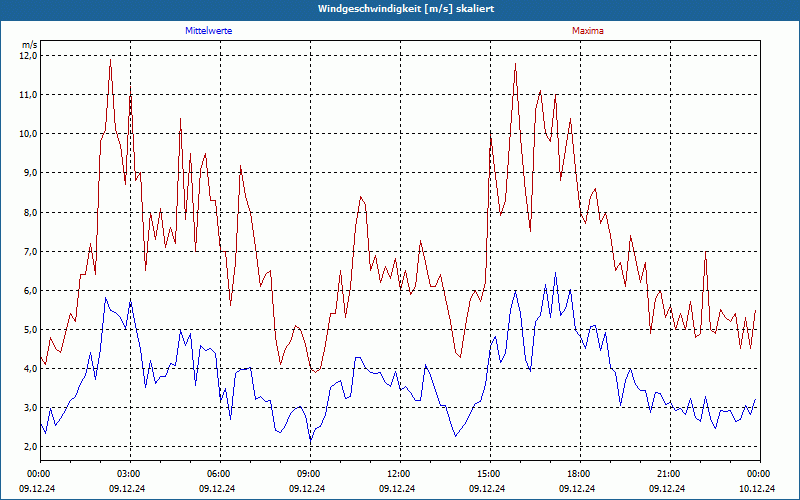Click the 10.12.24 date label
The image size is (800, 500).
[757, 488]
